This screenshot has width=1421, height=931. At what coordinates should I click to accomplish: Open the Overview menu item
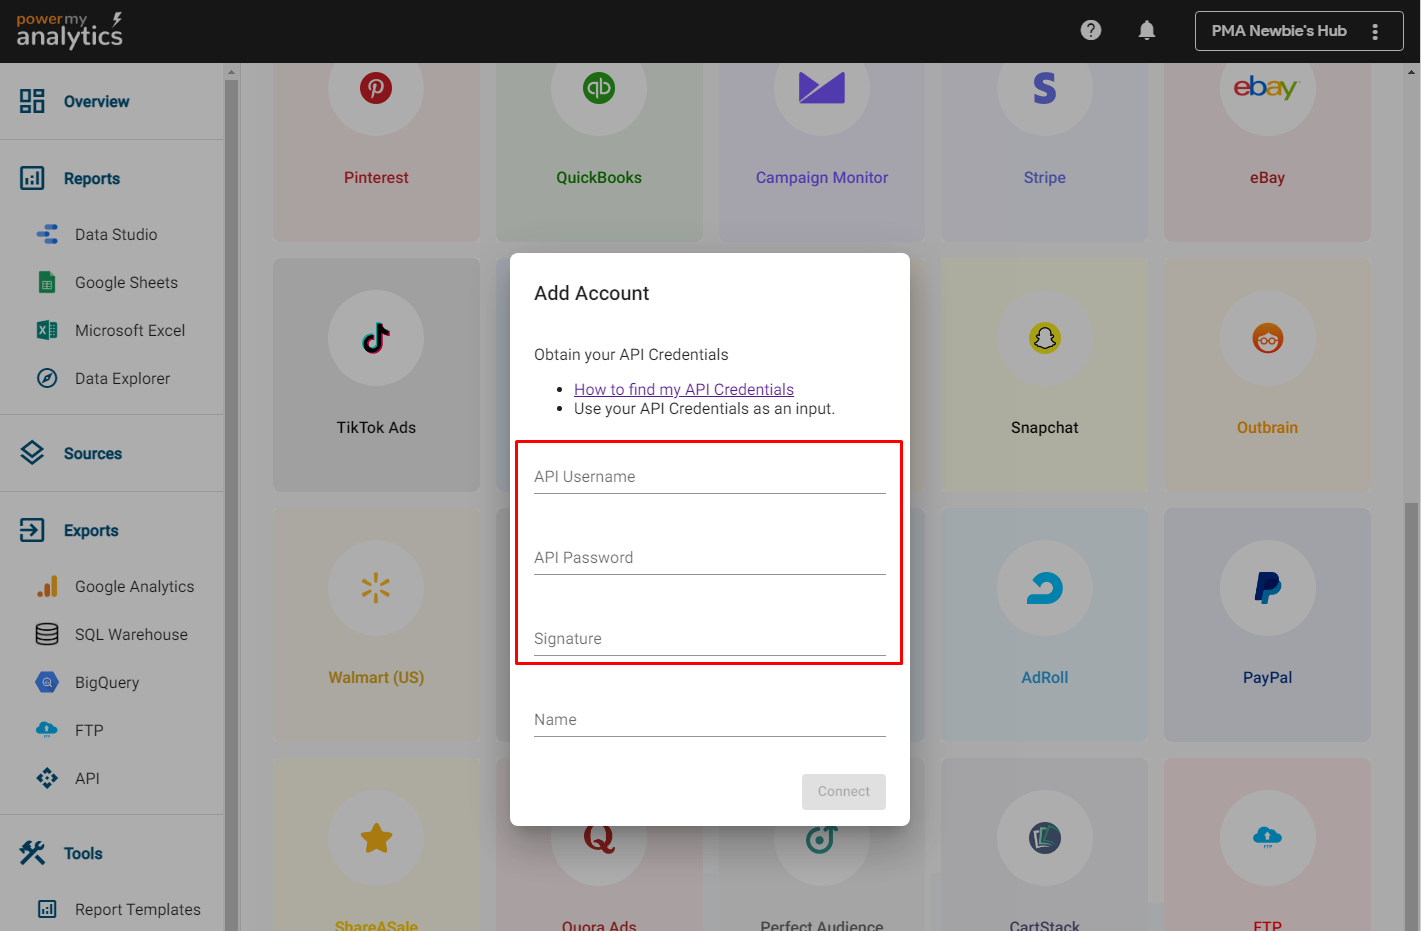pos(96,101)
